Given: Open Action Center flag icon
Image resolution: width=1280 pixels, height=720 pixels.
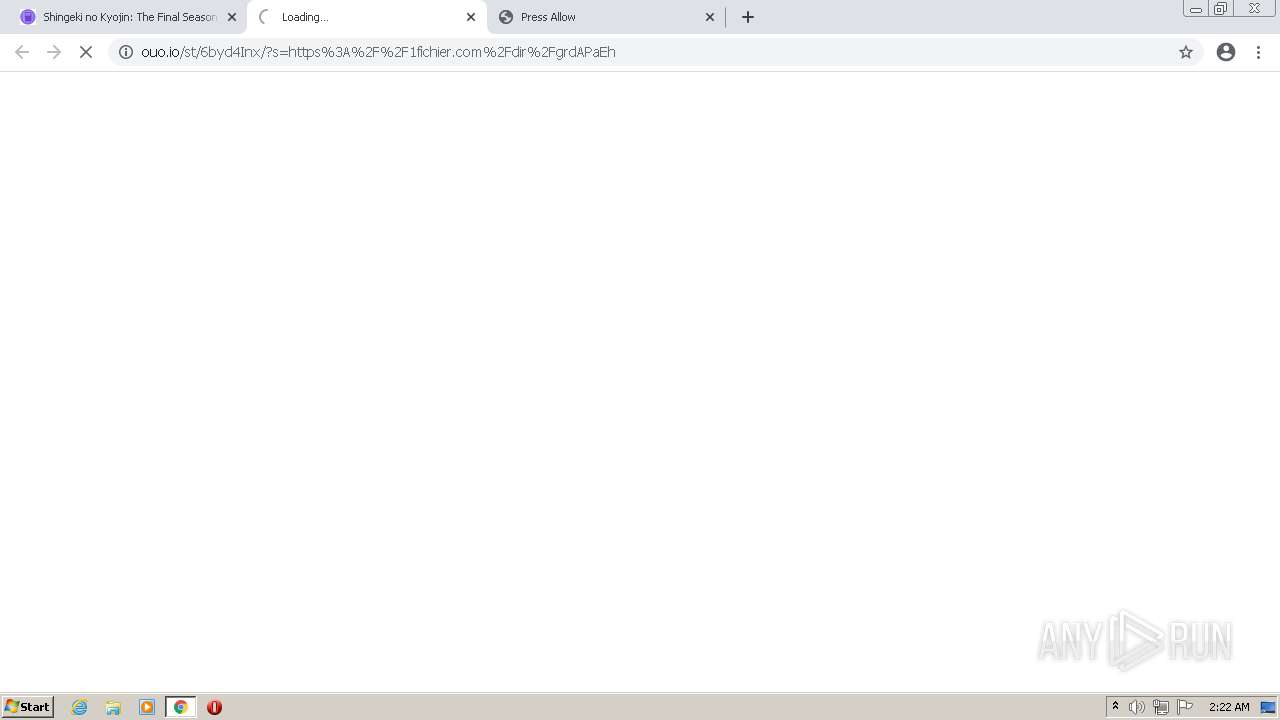Looking at the screenshot, I should point(1185,707).
